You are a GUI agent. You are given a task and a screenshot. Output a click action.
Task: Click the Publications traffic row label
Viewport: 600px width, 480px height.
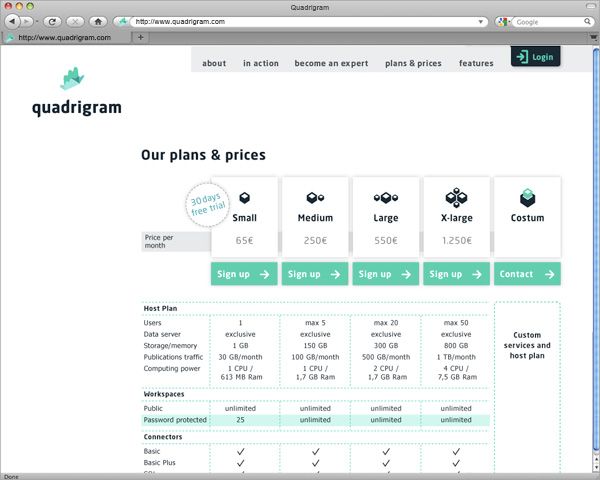173,357
